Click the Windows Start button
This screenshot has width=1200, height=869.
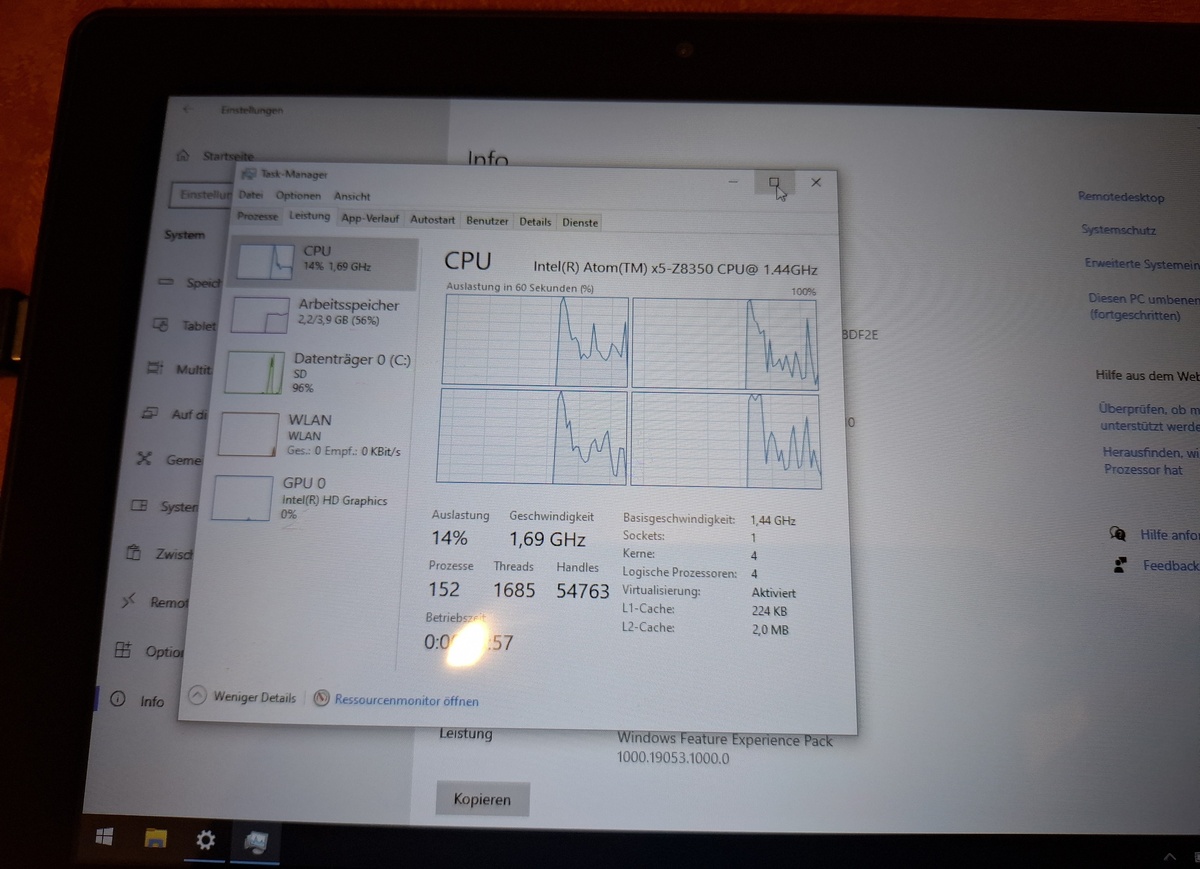coord(104,836)
